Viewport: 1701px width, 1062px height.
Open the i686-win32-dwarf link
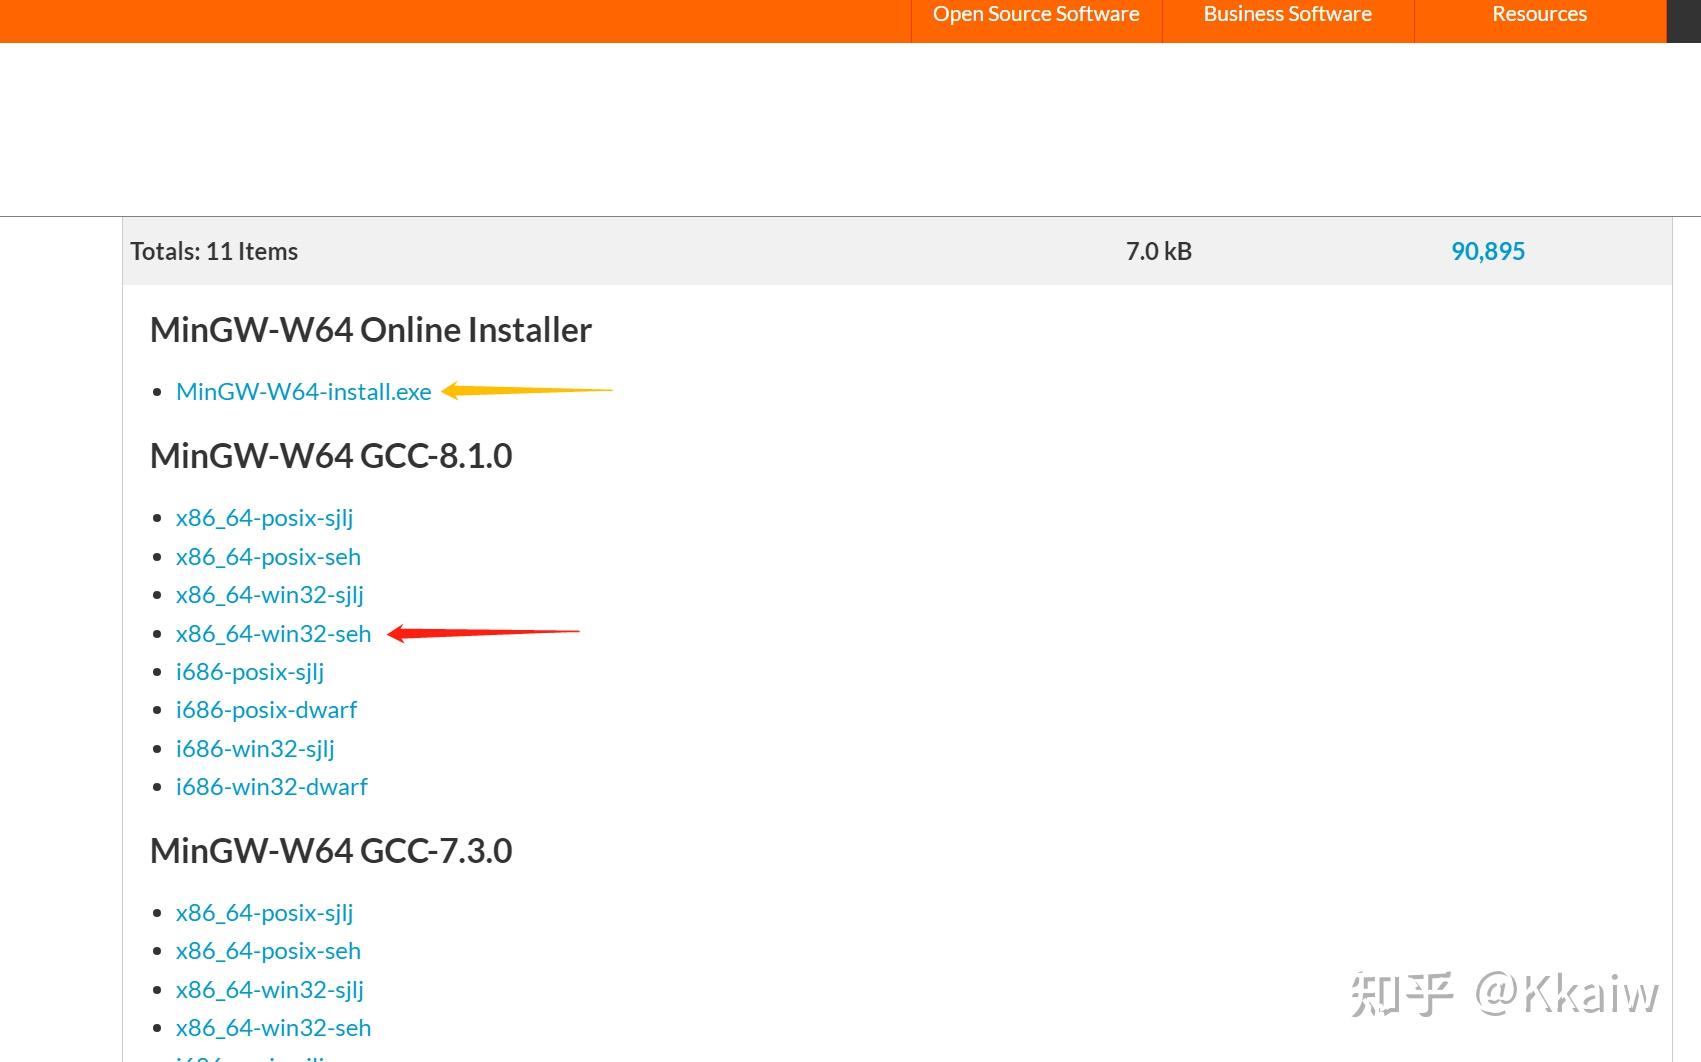coord(272,787)
